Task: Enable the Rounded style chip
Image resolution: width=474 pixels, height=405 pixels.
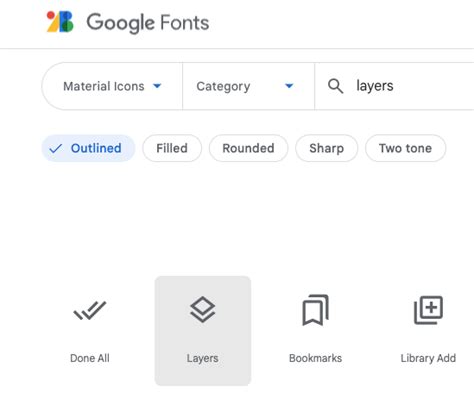Action: (x=248, y=148)
